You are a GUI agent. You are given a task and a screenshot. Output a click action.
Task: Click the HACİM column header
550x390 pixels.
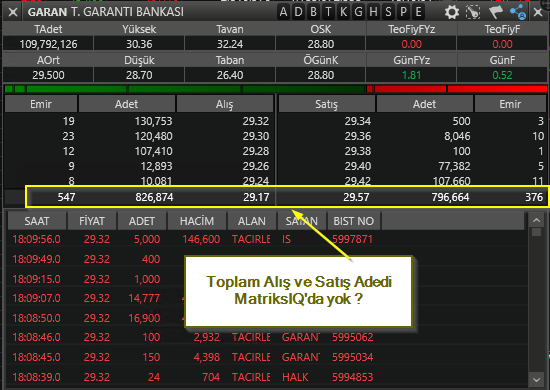[x=197, y=221]
